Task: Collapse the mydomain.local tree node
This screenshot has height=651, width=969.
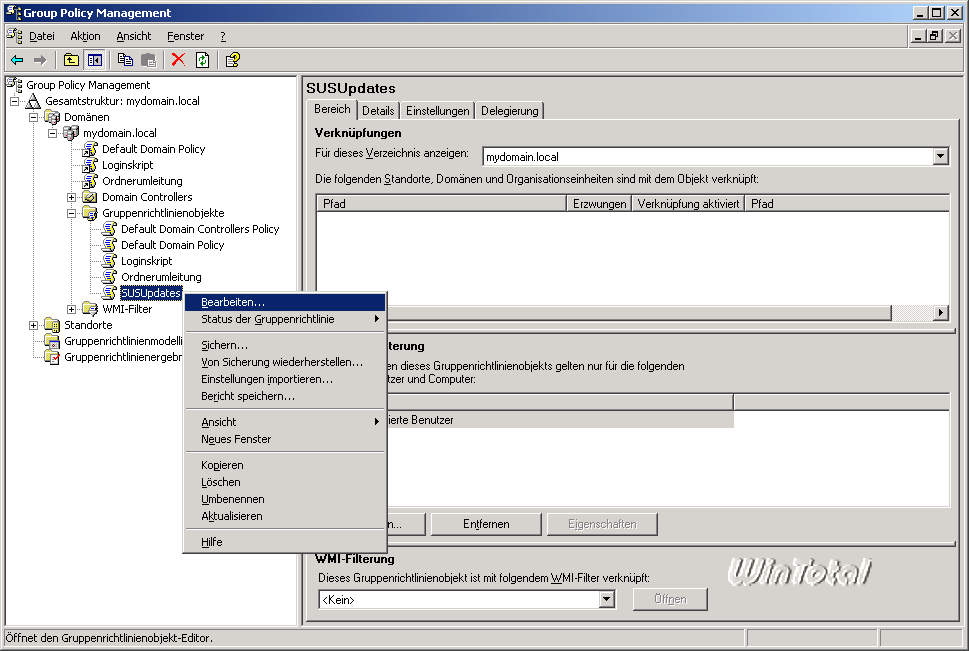Action: (x=53, y=134)
